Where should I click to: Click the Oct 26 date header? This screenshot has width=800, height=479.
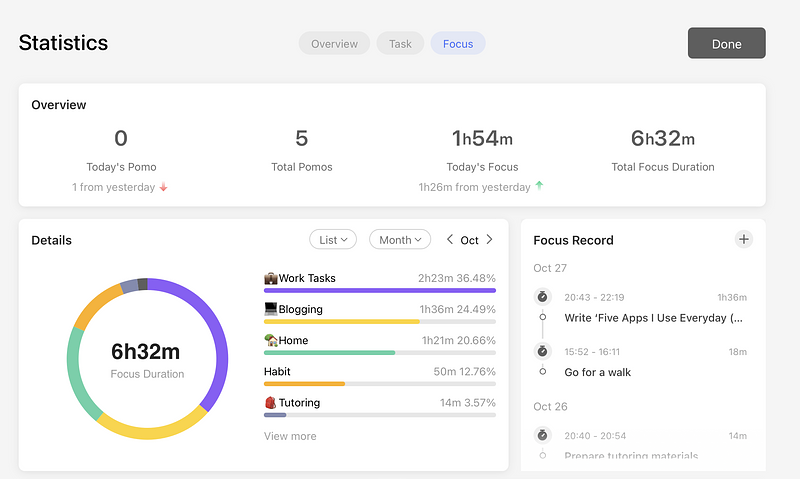(x=550, y=407)
